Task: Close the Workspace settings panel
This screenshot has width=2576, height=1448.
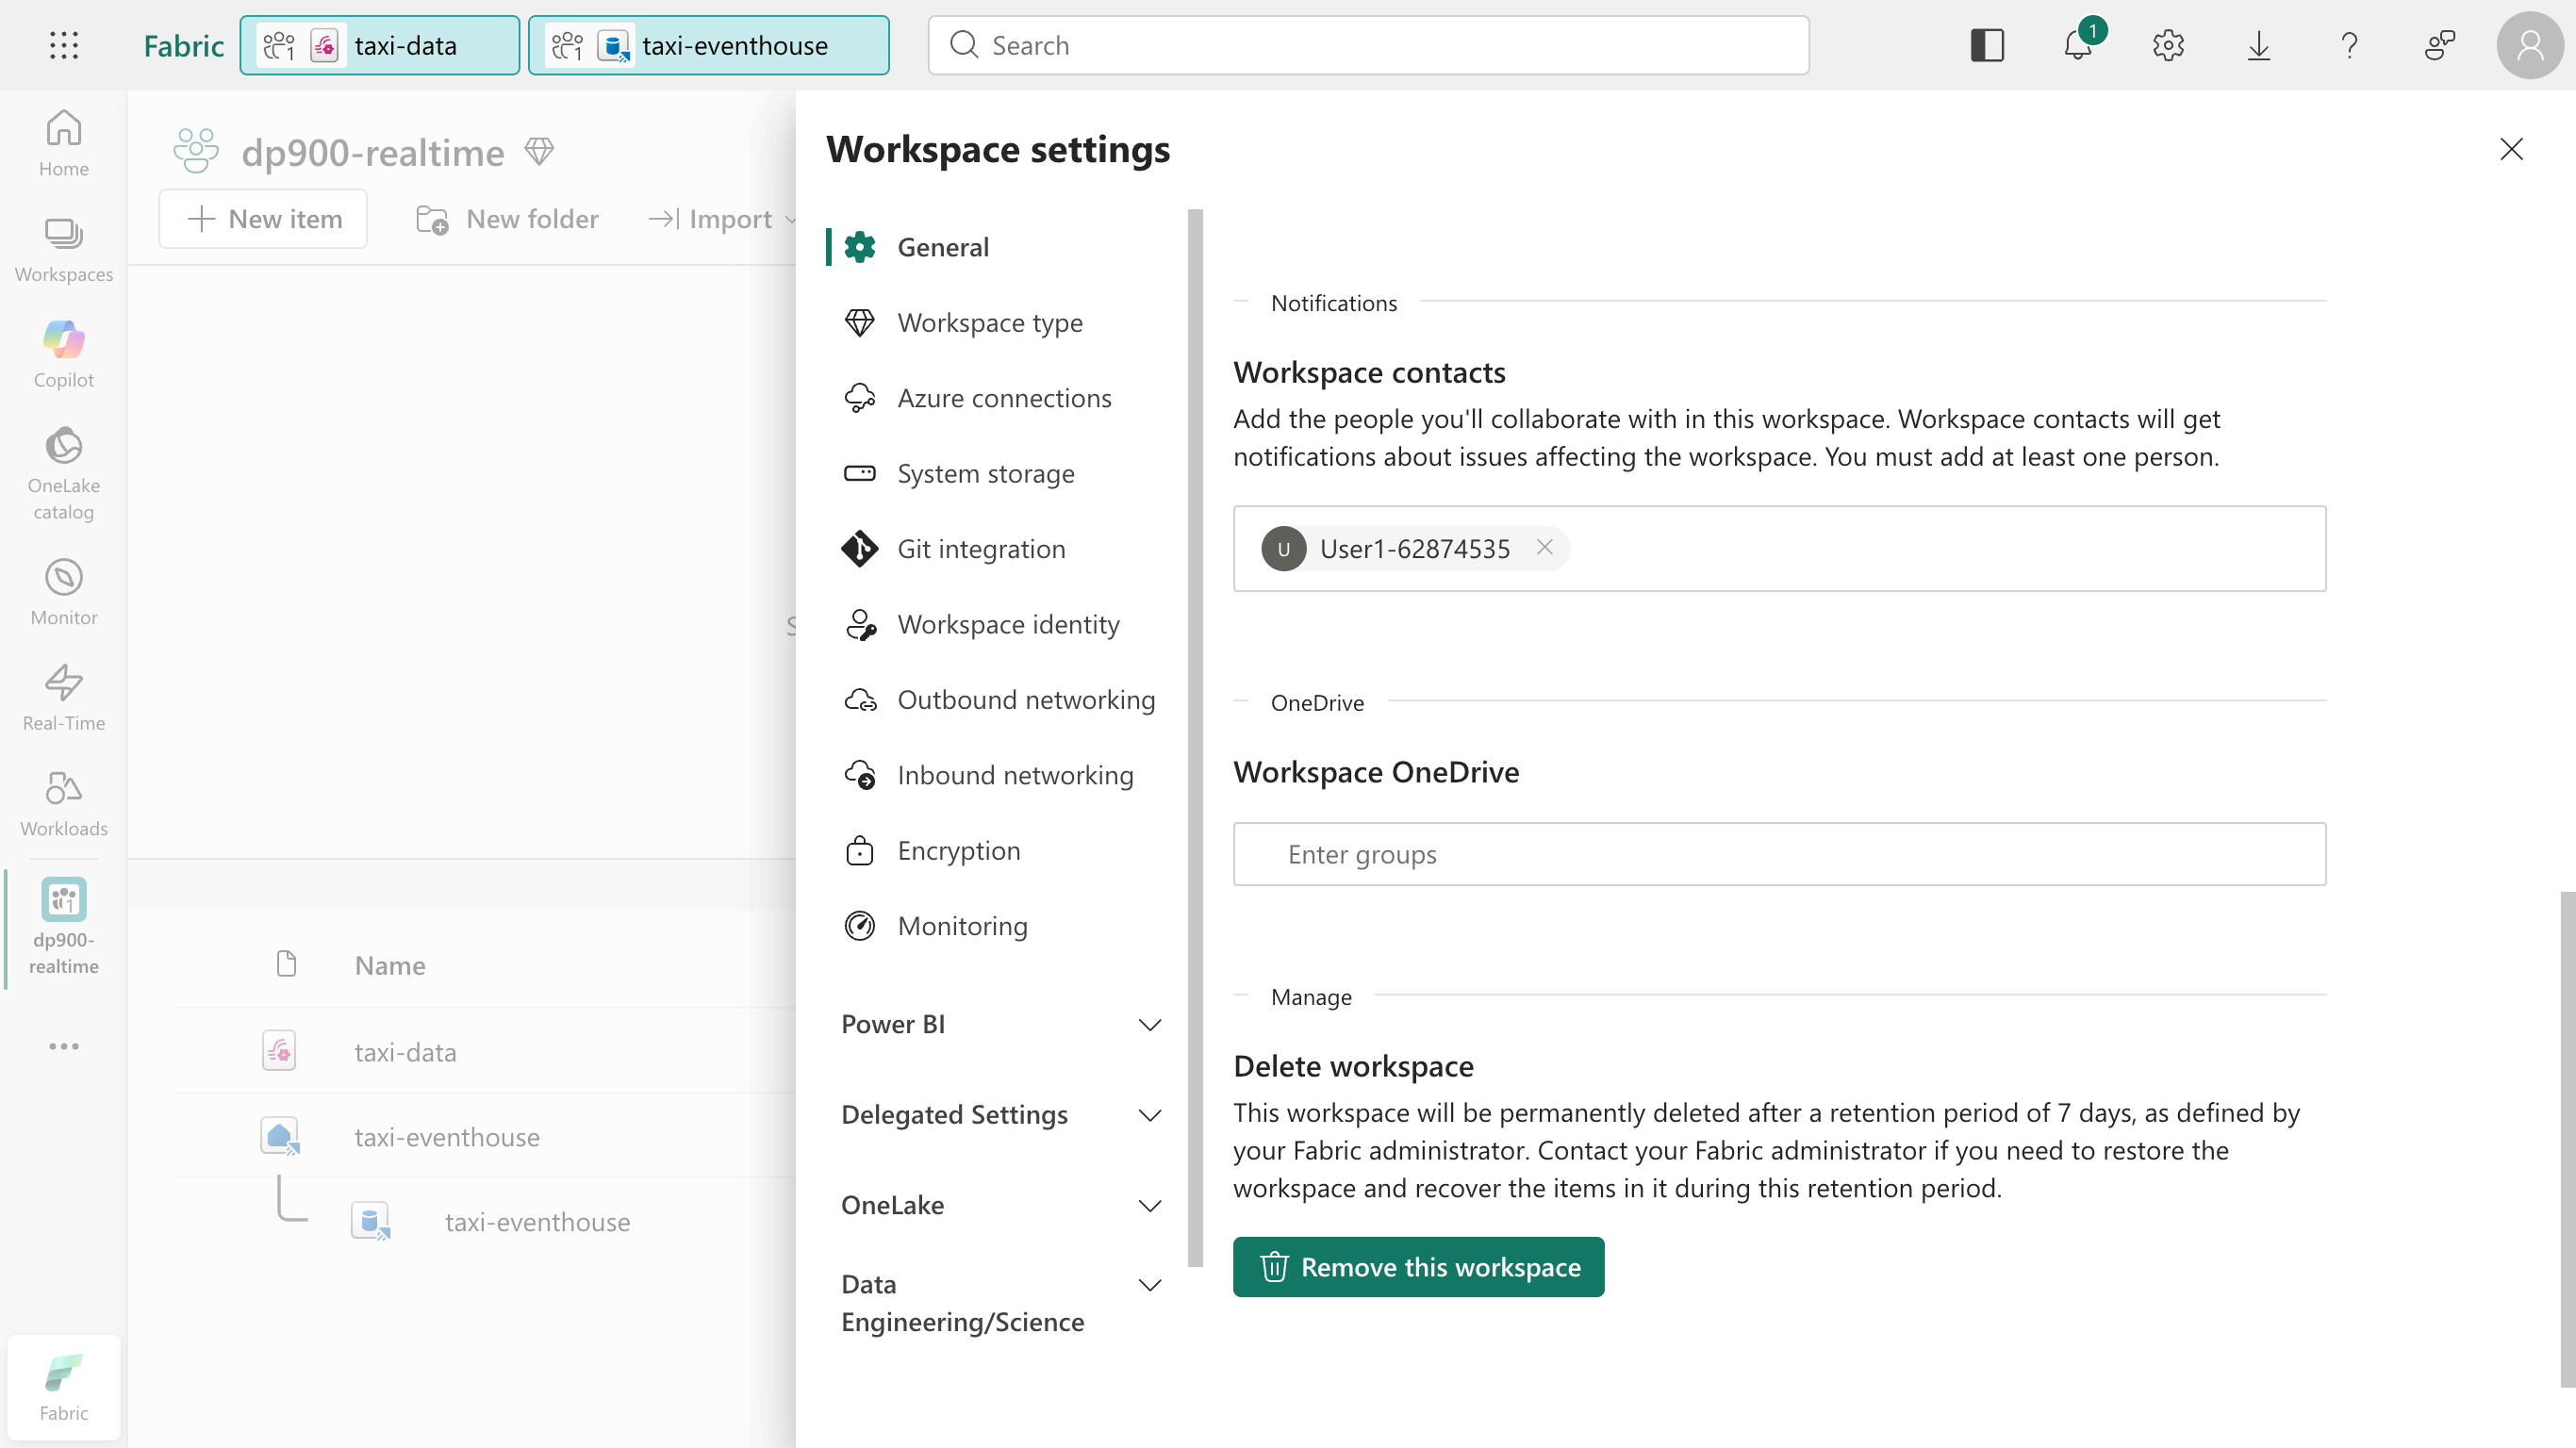Action: point(2511,149)
